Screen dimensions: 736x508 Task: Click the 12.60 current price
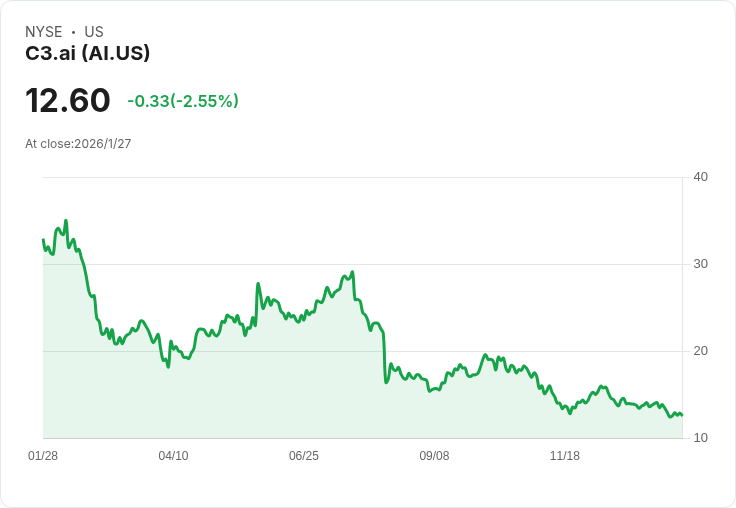tap(68, 101)
